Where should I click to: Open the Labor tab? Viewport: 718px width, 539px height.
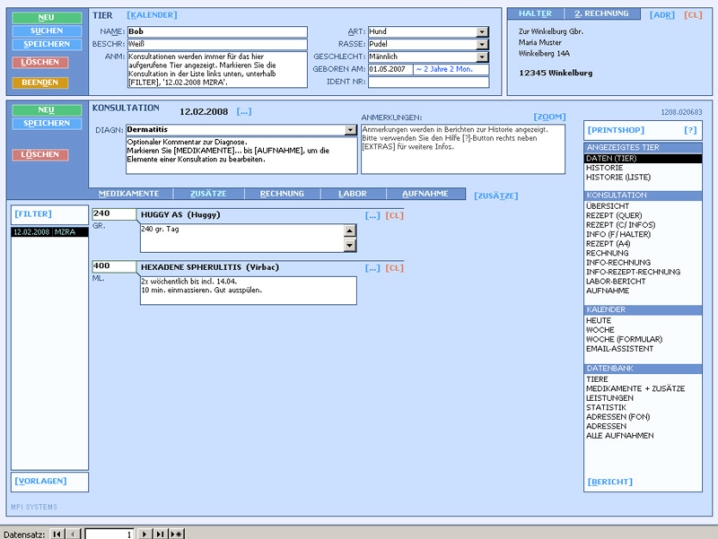[x=352, y=194]
